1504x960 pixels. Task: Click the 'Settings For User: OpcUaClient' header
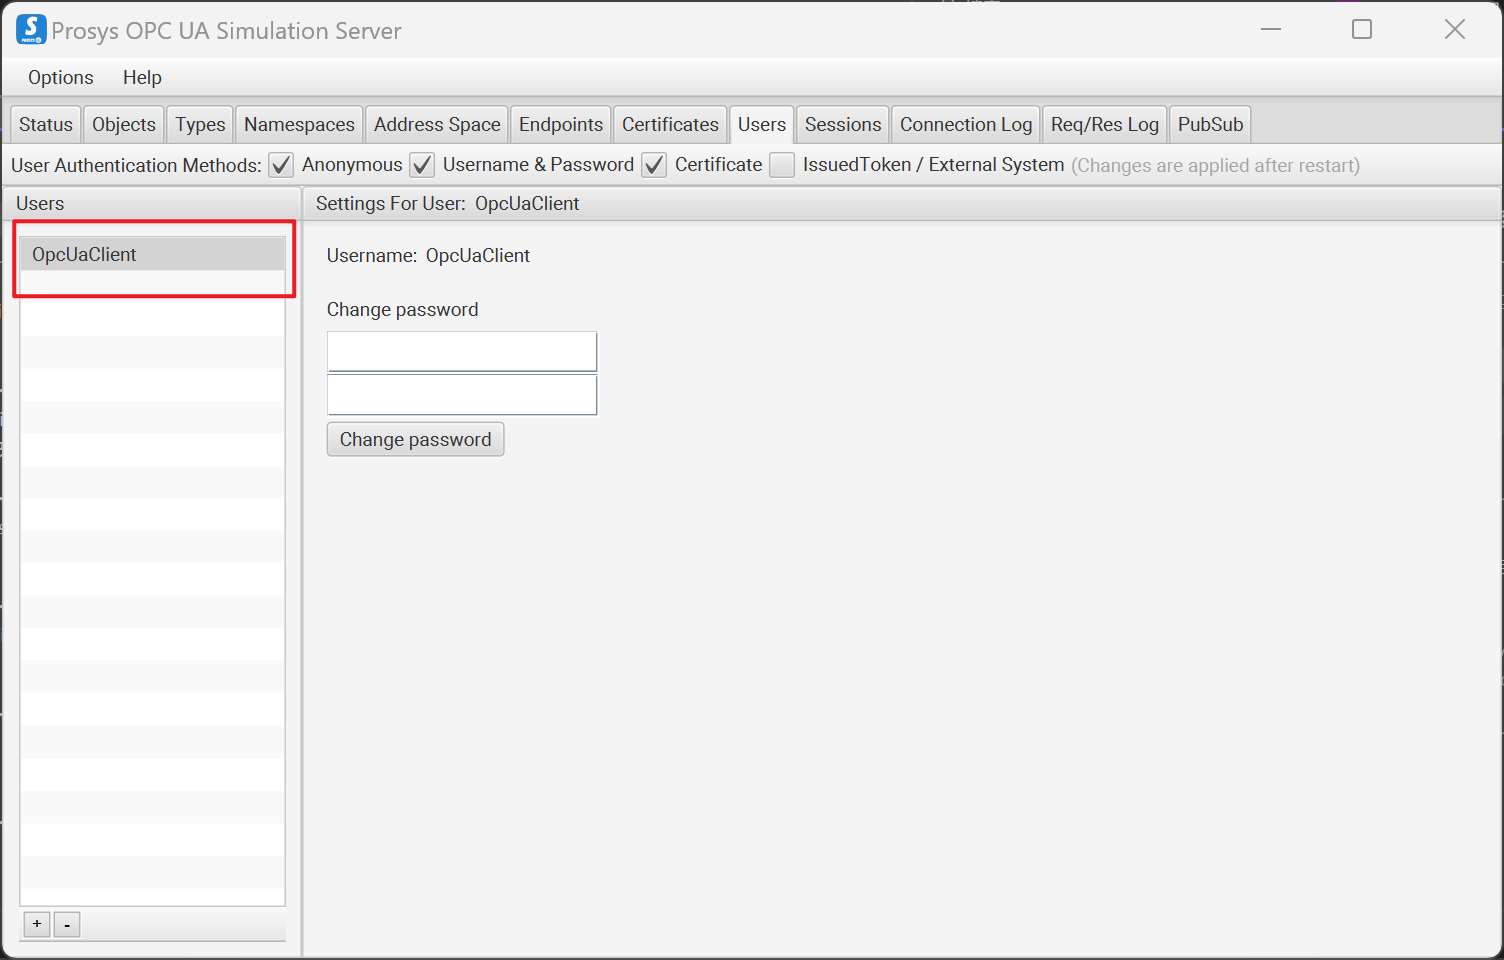pyautogui.click(x=447, y=204)
